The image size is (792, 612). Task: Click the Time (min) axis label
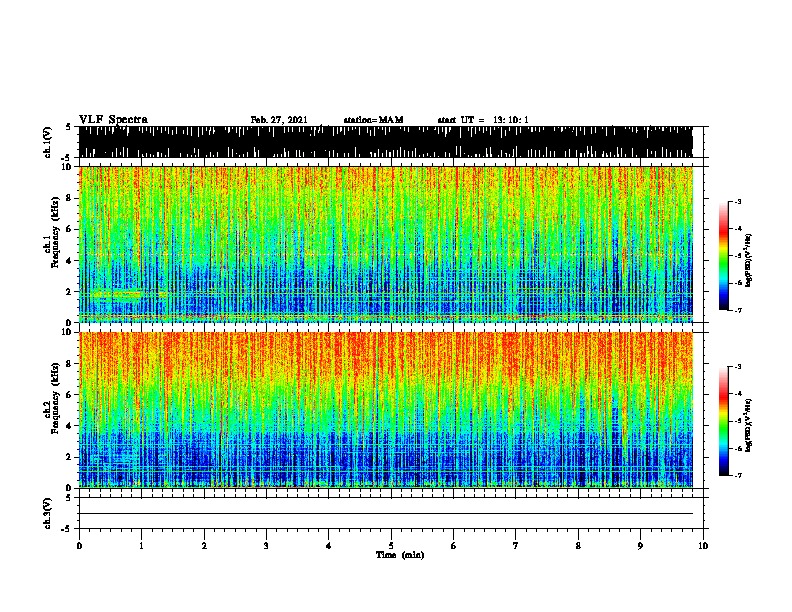tap(400, 555)
